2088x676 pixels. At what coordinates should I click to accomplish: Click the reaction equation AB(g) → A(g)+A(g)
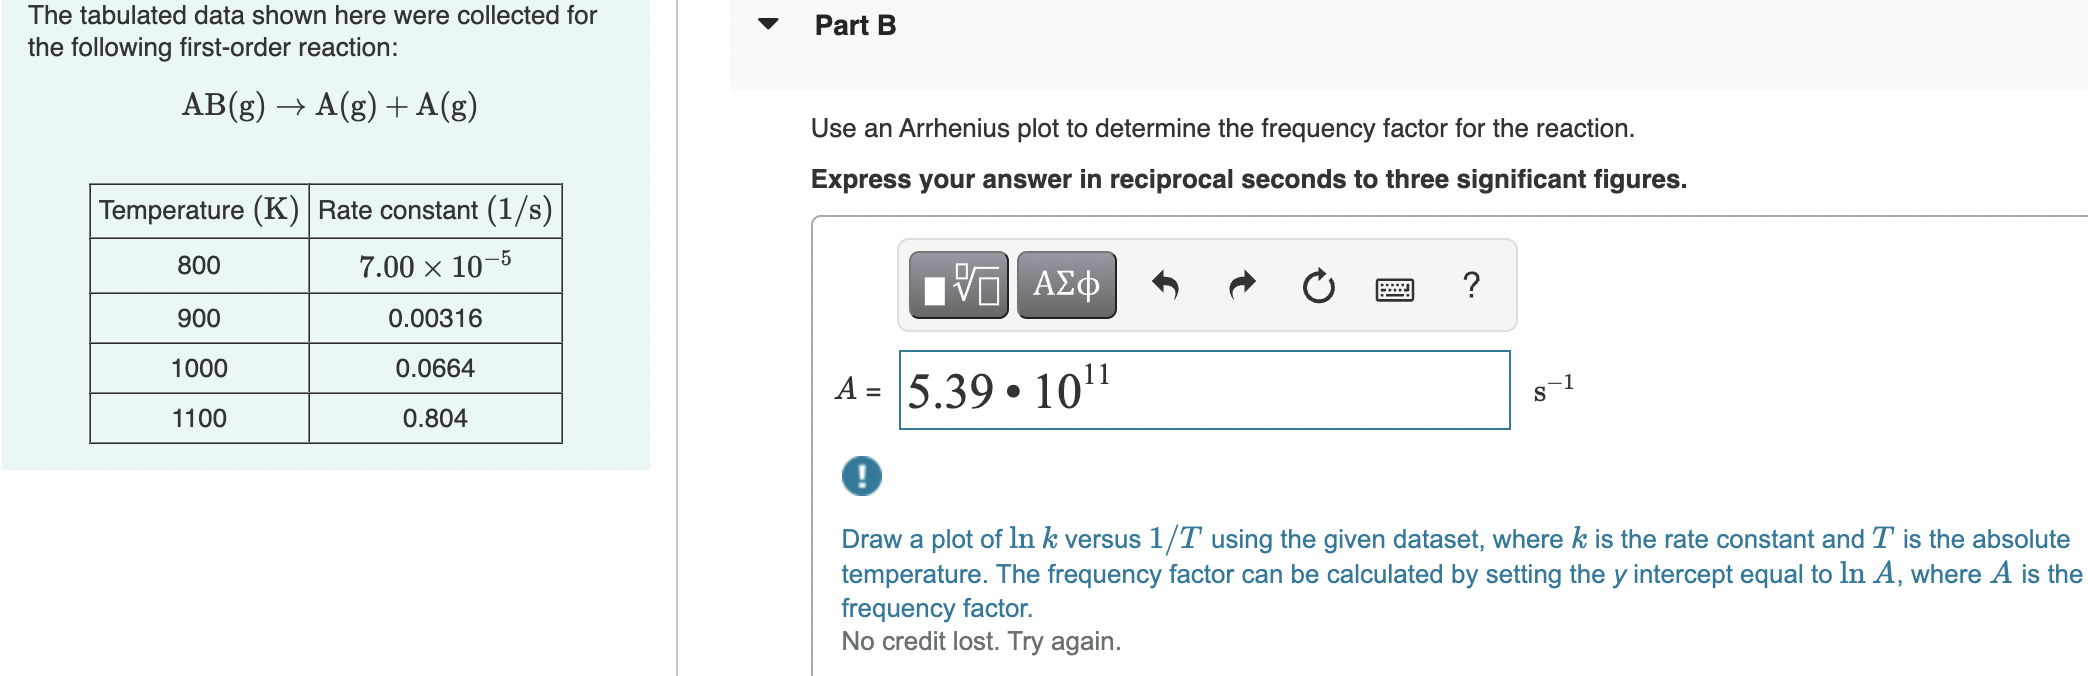click(330, 105)
